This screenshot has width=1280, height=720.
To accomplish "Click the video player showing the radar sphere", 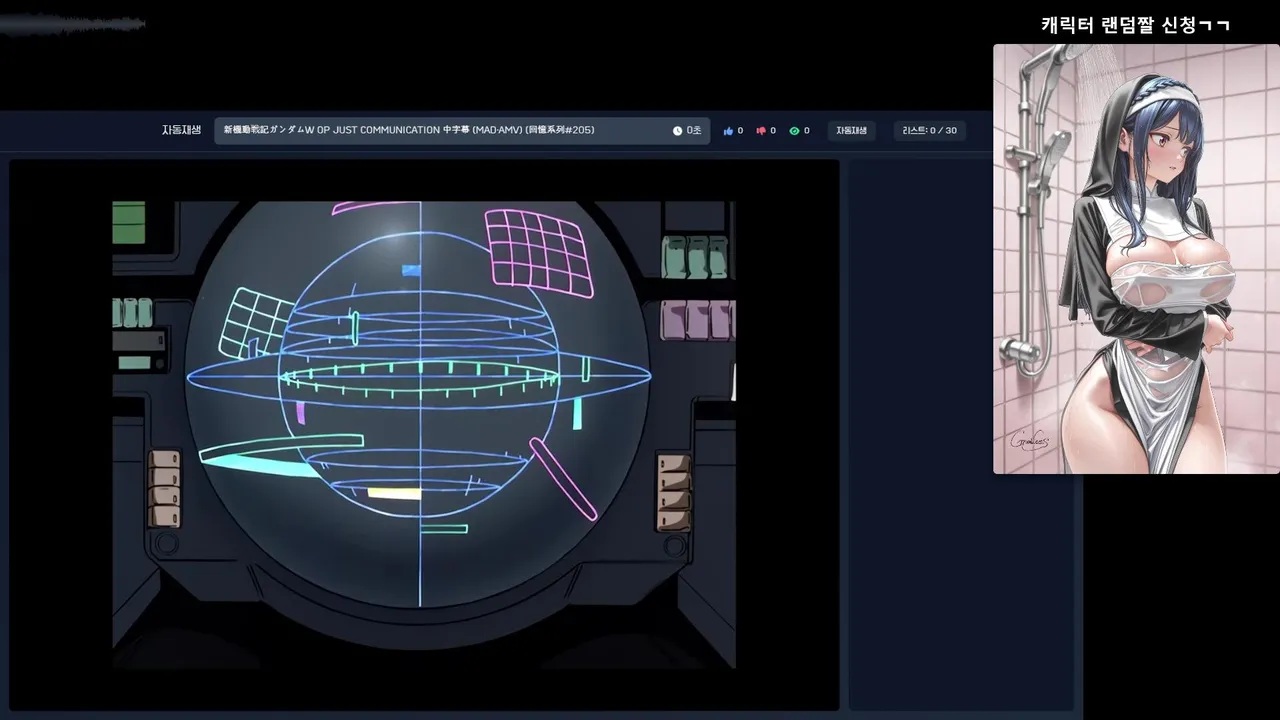I will click(424, 435).
